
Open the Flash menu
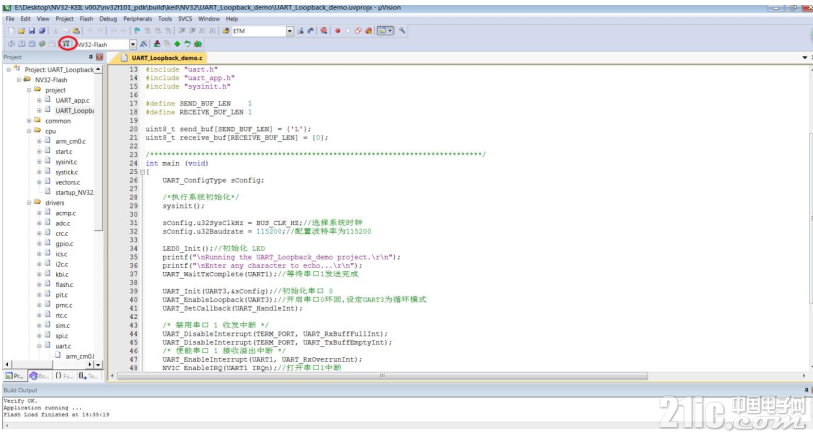(86, 19)
